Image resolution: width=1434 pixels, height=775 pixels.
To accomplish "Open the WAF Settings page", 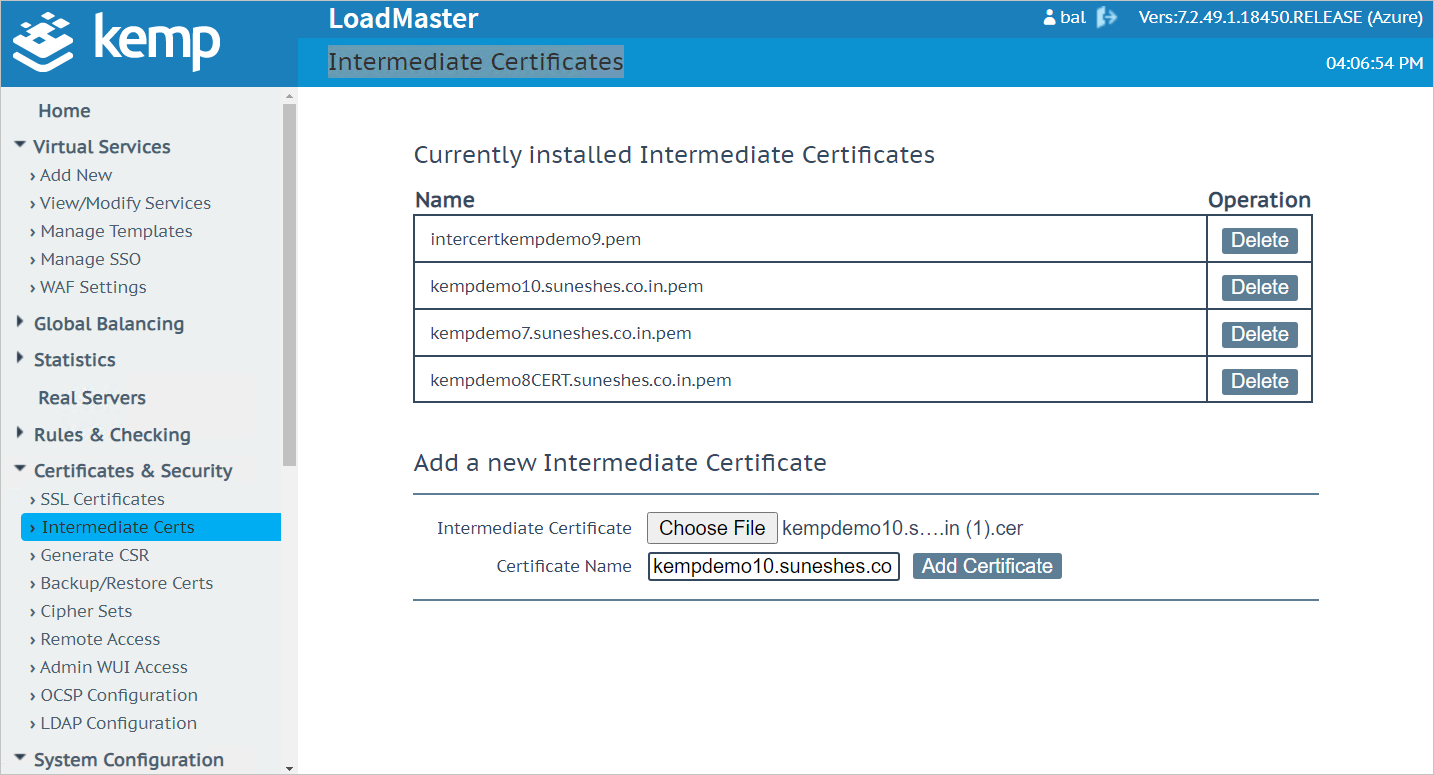I will (92, 286).
